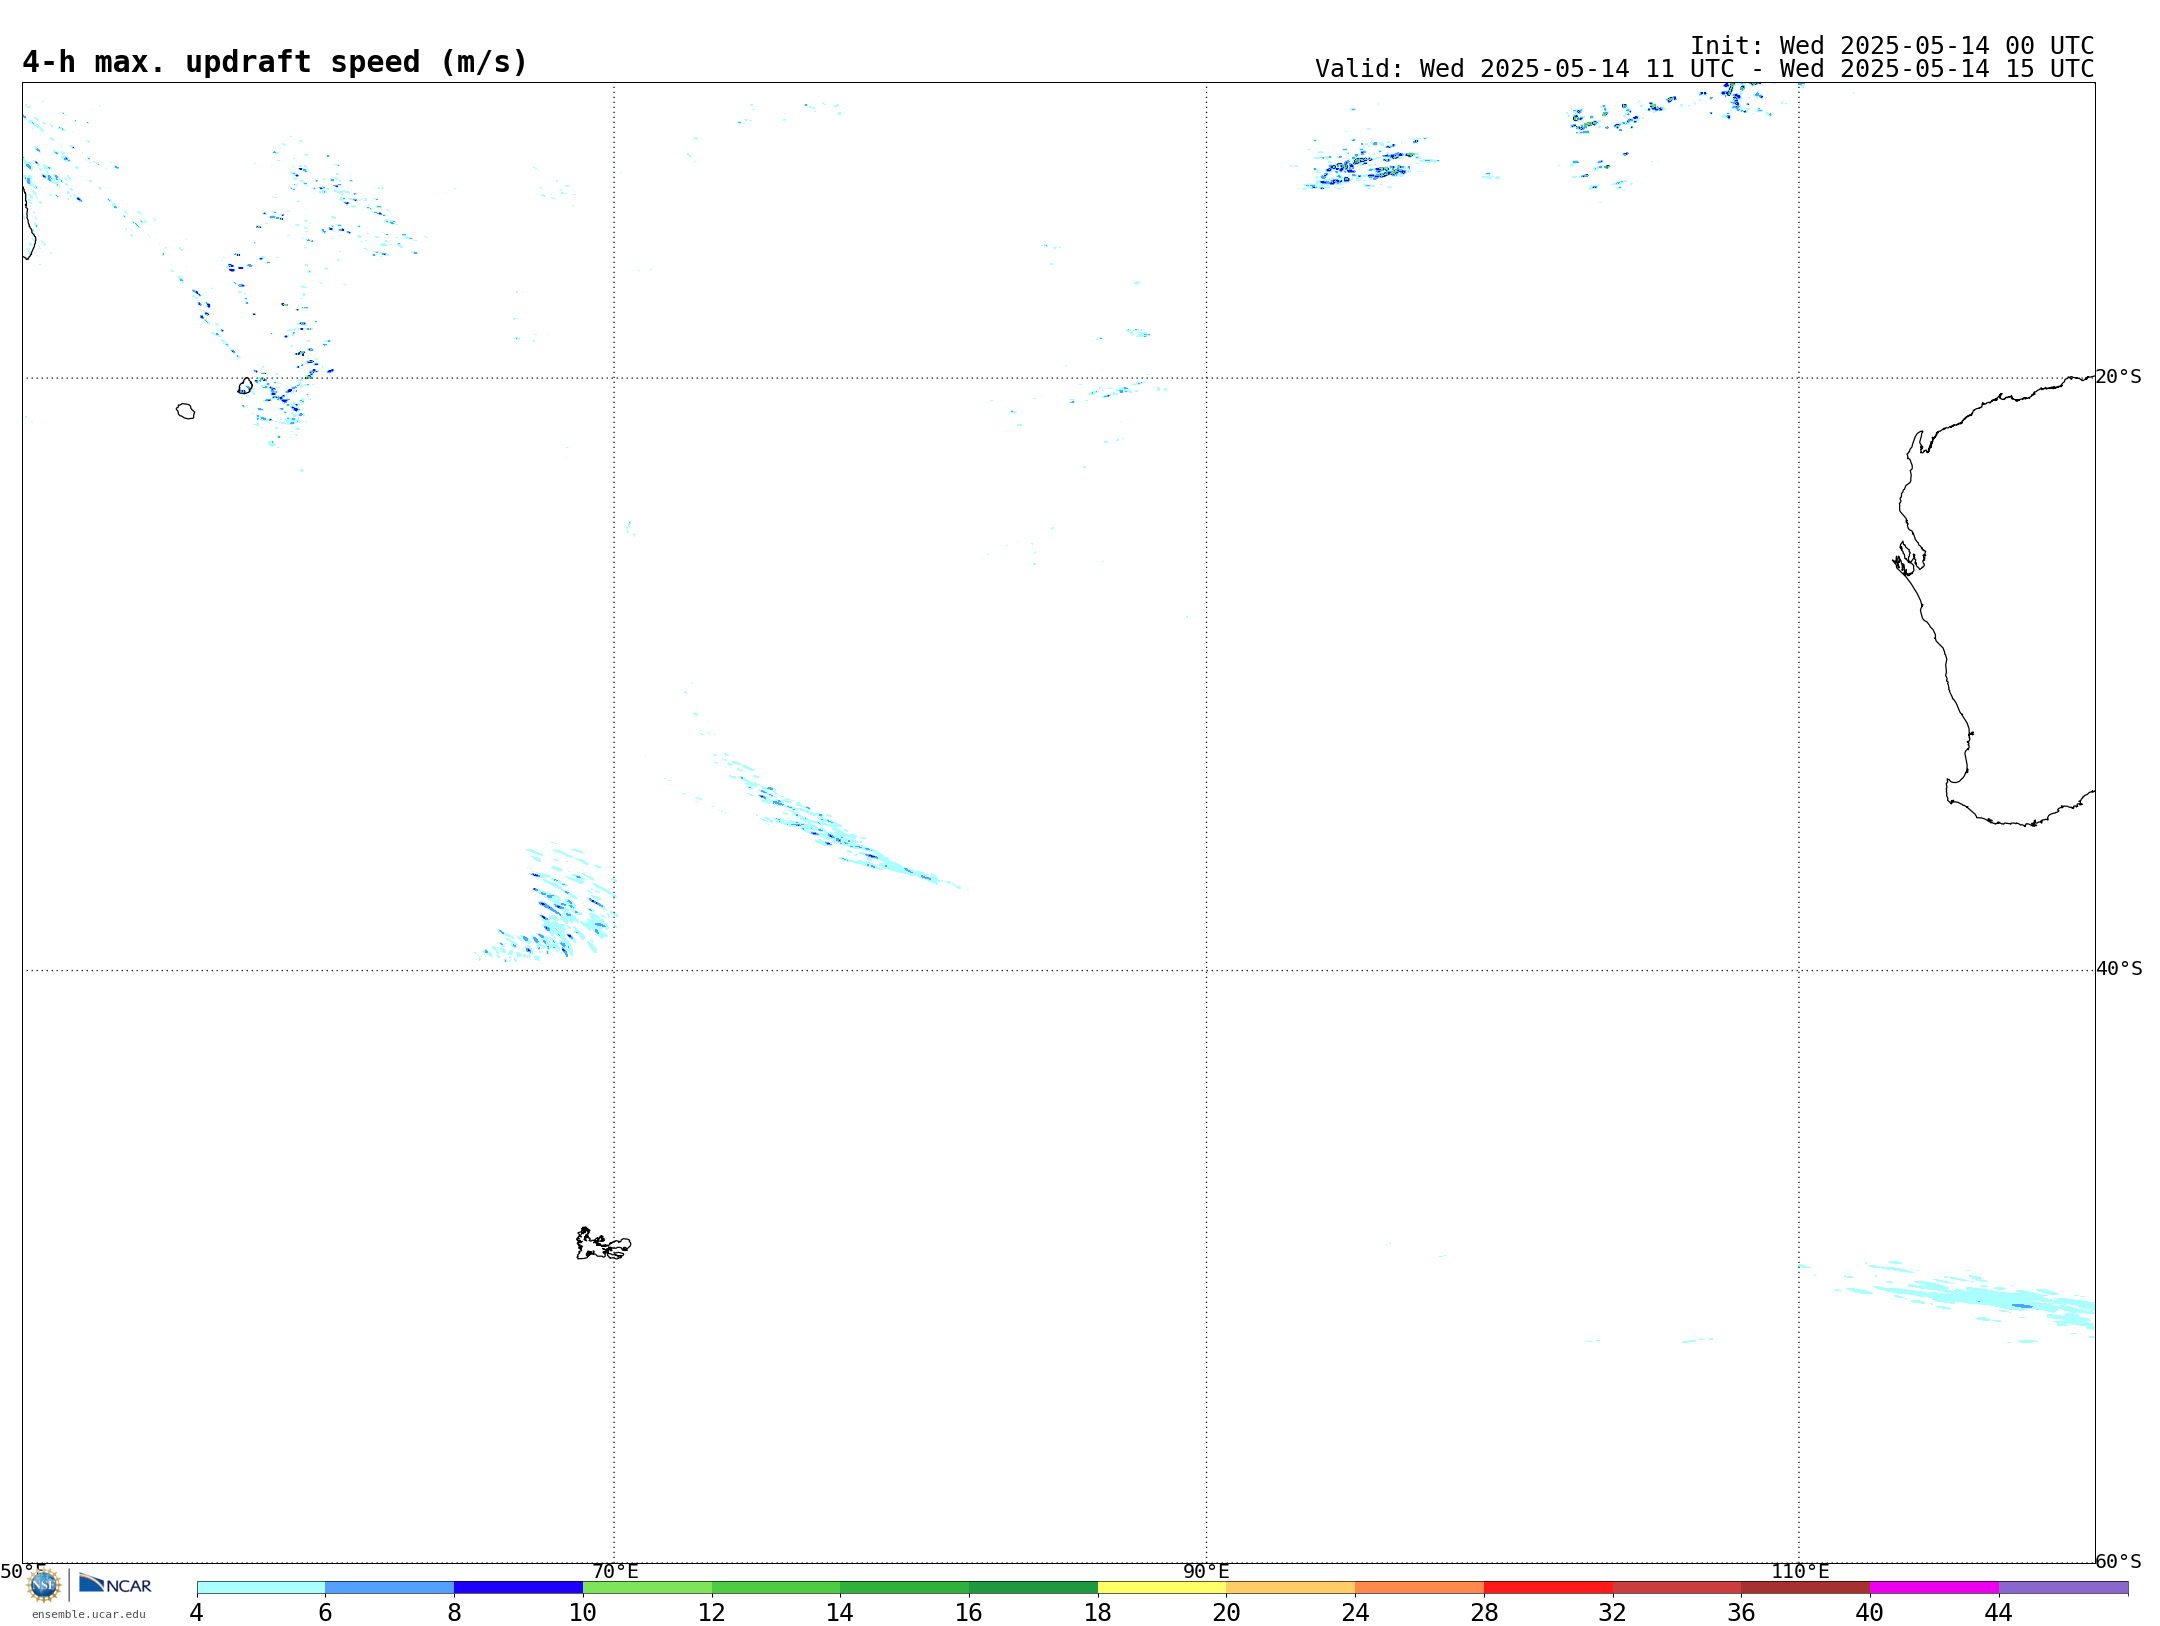The width and height of the screenshot is (2160, 1626).
Task: Click the magenta 40-44 m/s color swatch
Action: point(1934,1587)
